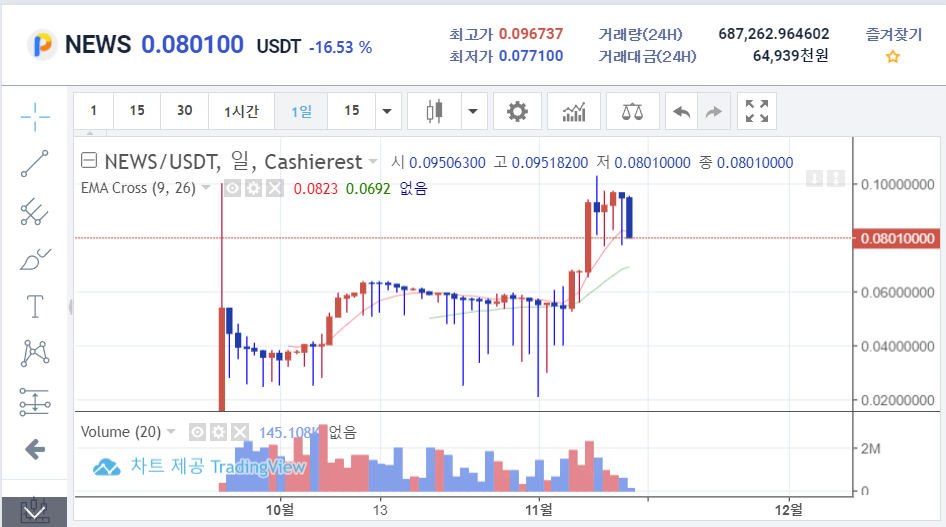Collapse the NEWS/USDT chart legend box
This screenshot has height=527, width=946.
click(89, 160)
